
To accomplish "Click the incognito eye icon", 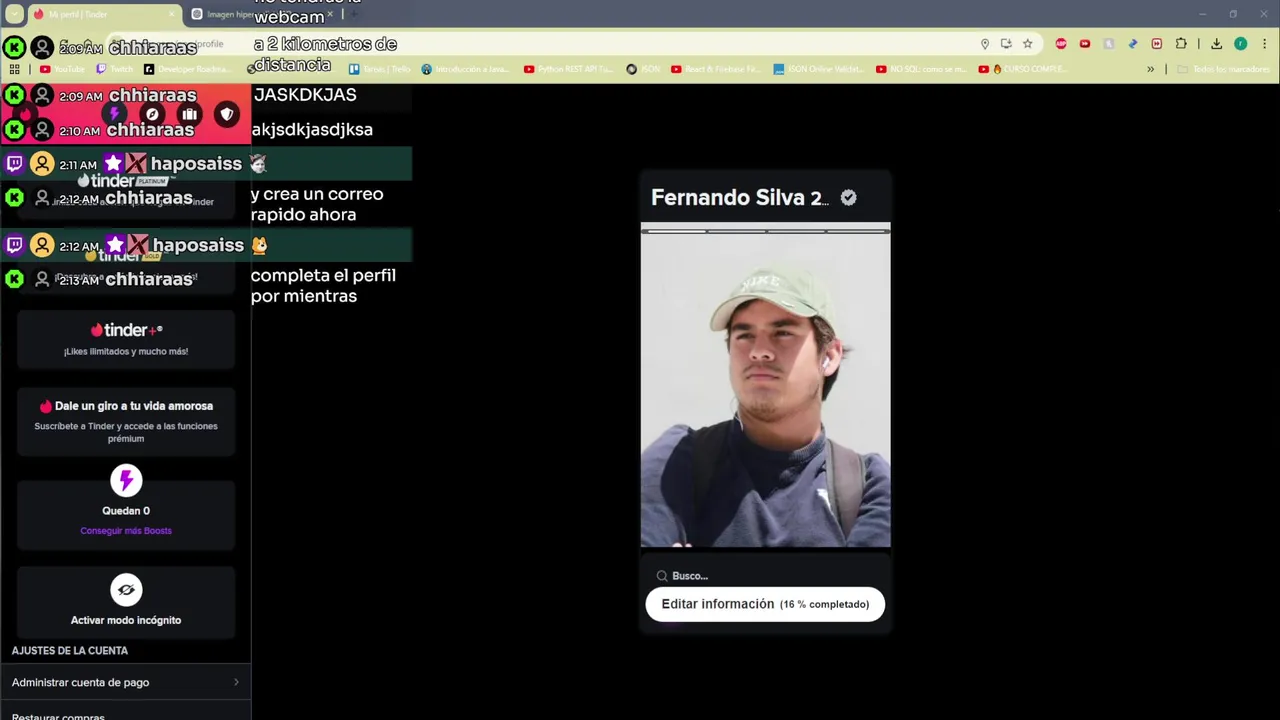I will point(126,590).
